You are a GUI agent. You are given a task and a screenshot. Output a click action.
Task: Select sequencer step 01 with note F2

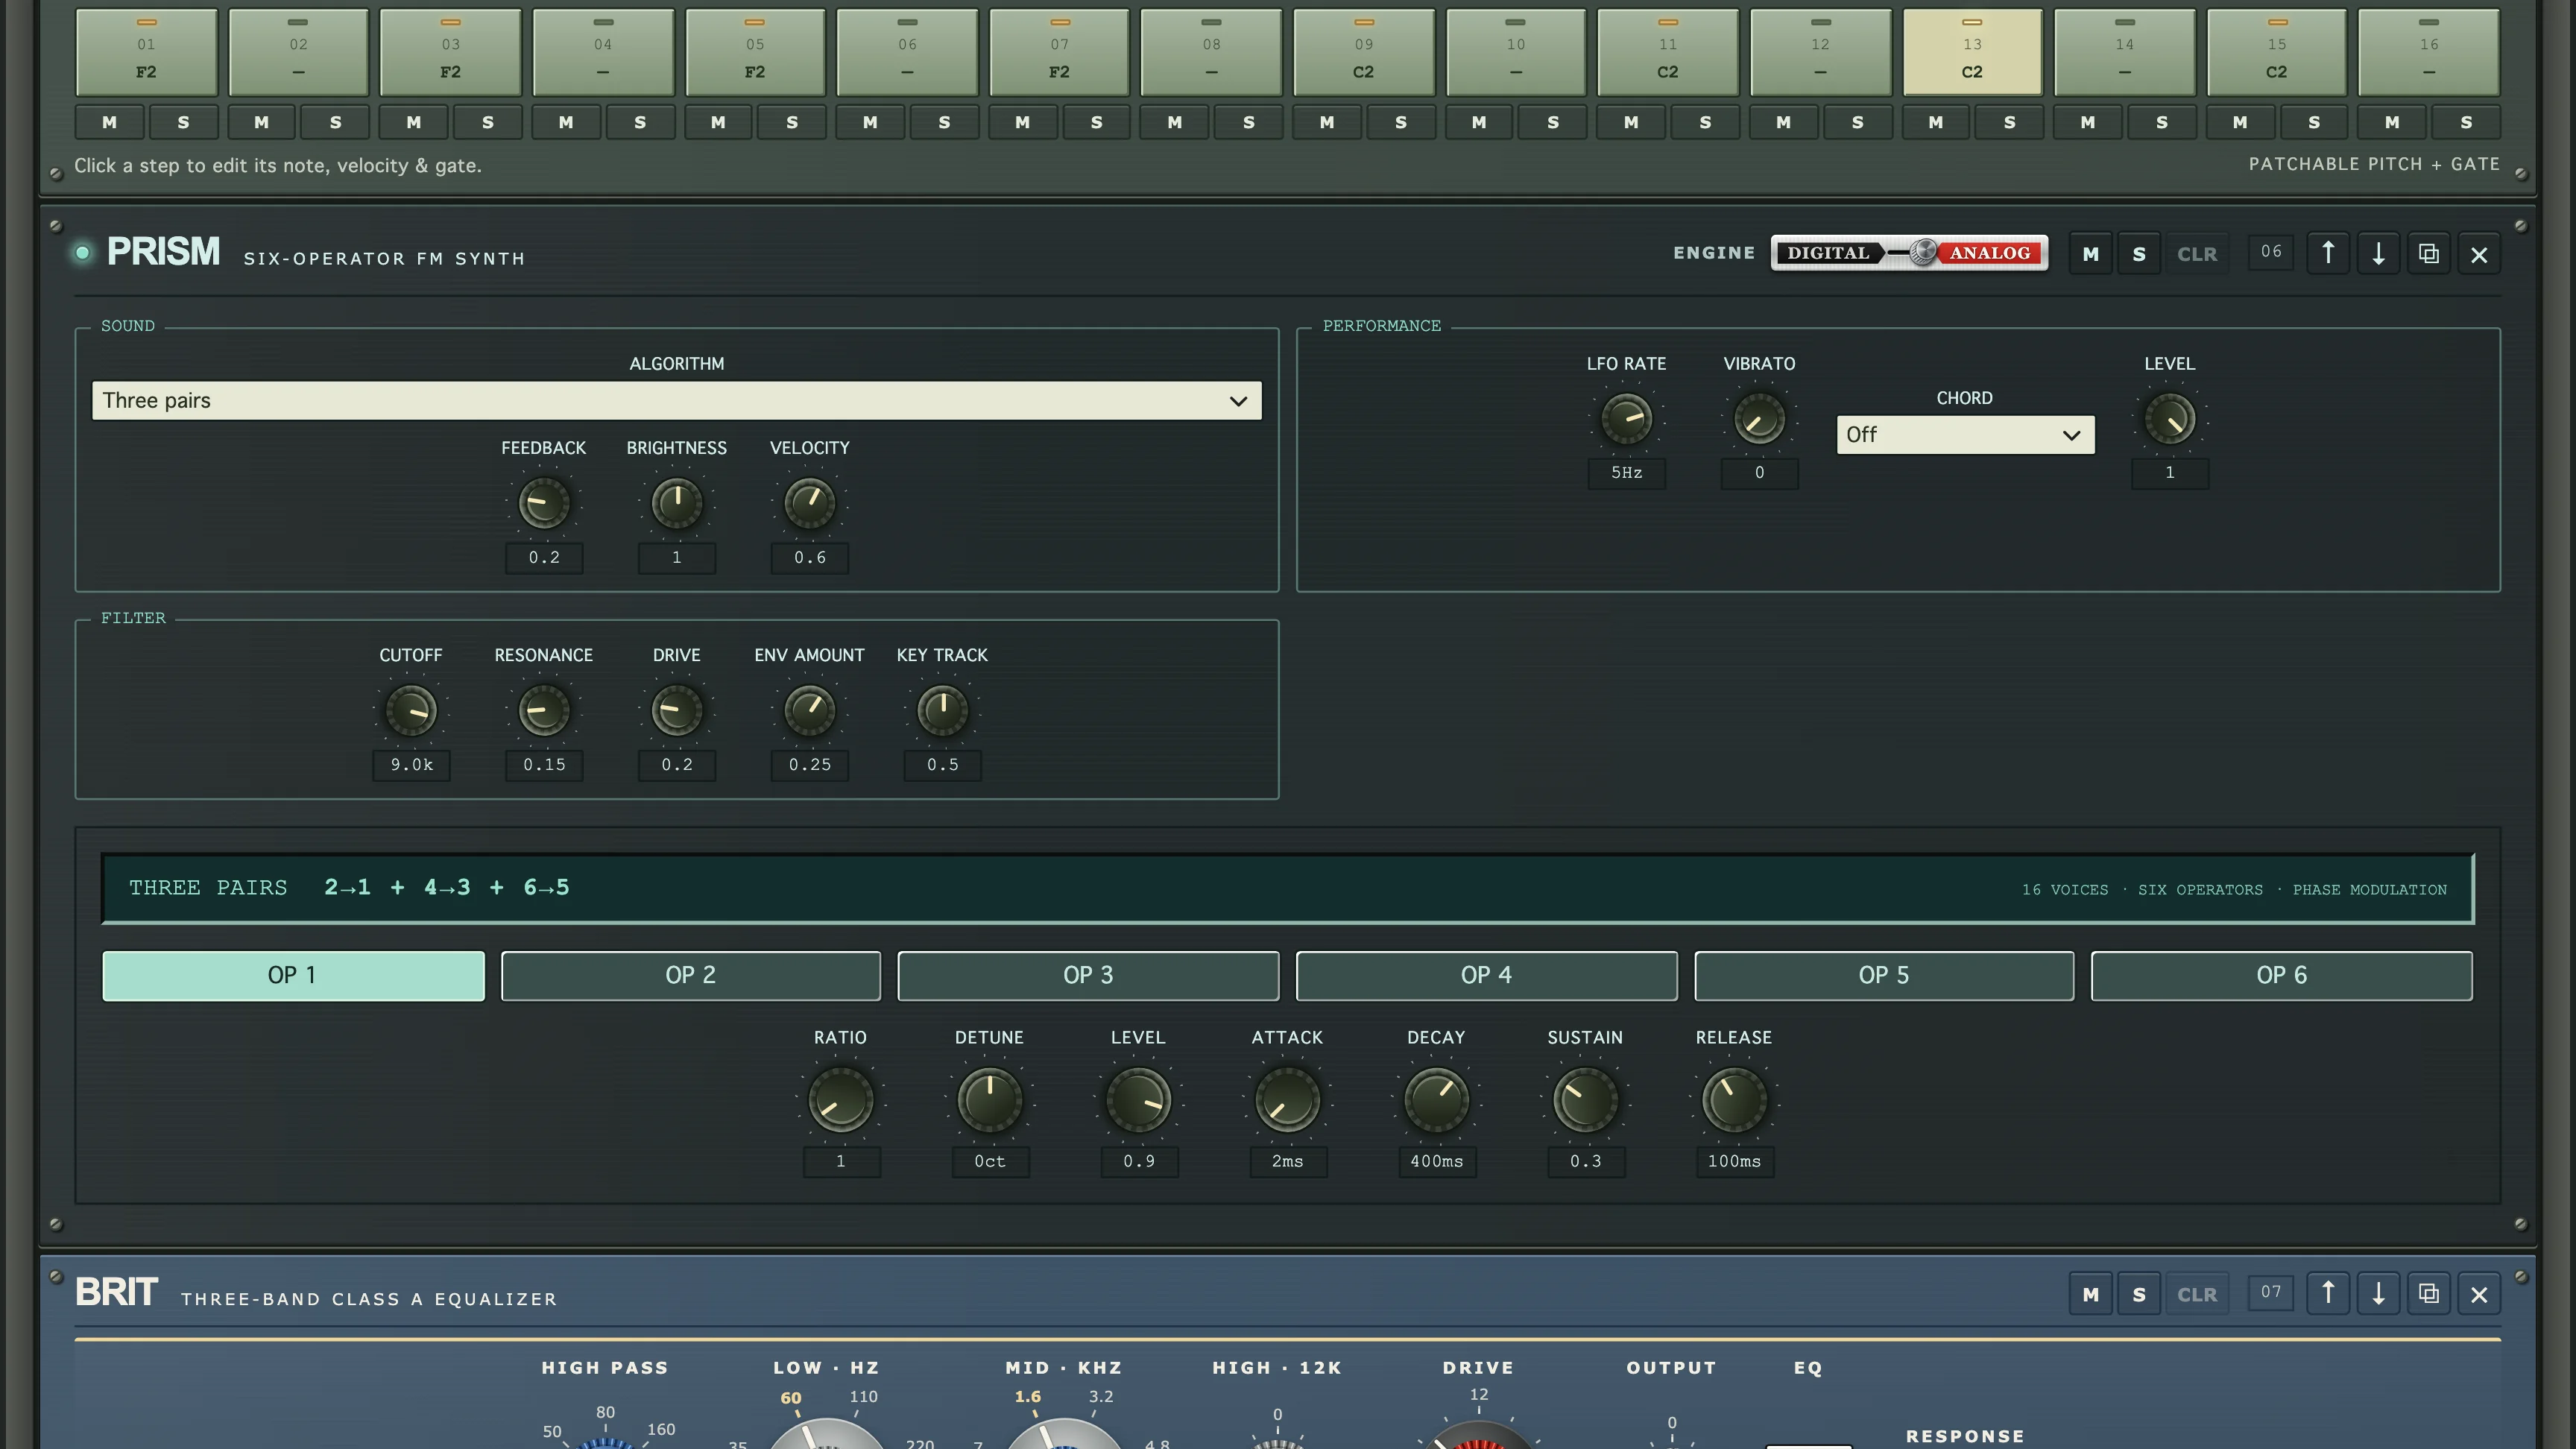pos(146,52)
